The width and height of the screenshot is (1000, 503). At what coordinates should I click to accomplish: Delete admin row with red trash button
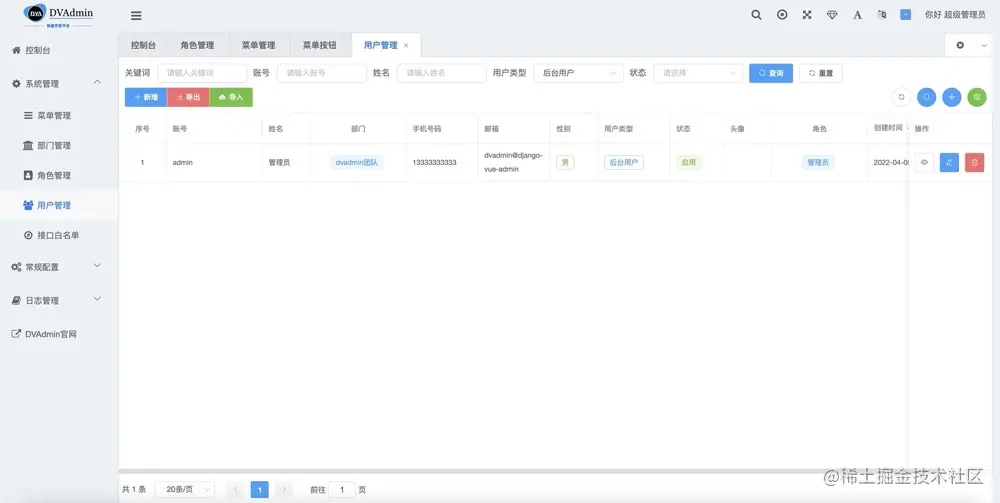[974, 163]
